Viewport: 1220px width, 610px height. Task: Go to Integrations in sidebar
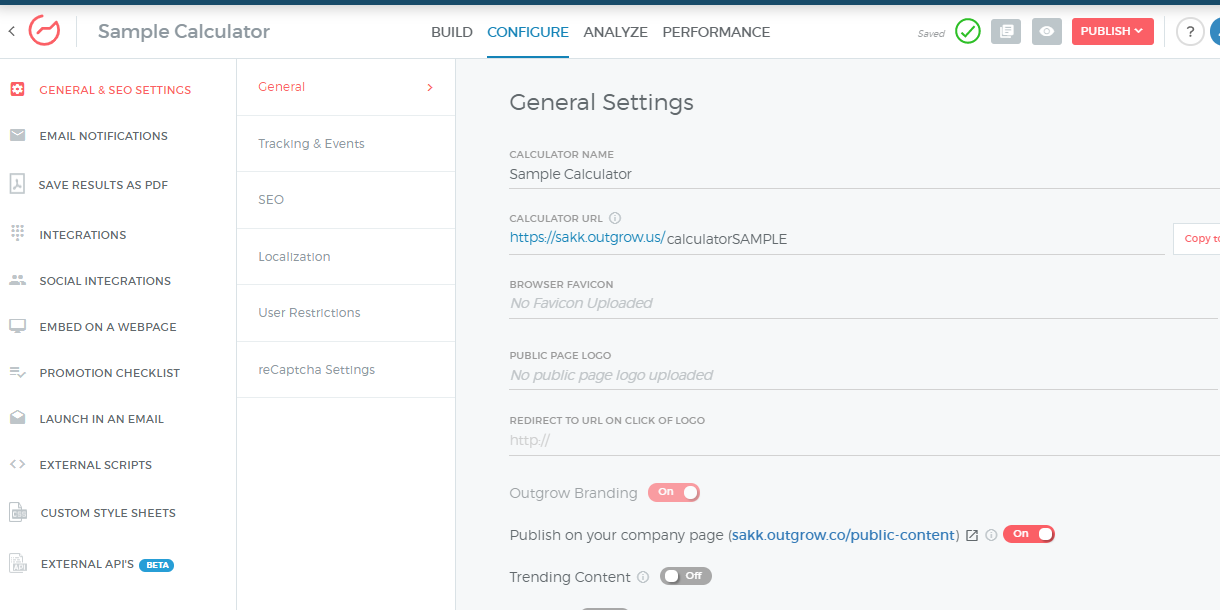(83, 235)
